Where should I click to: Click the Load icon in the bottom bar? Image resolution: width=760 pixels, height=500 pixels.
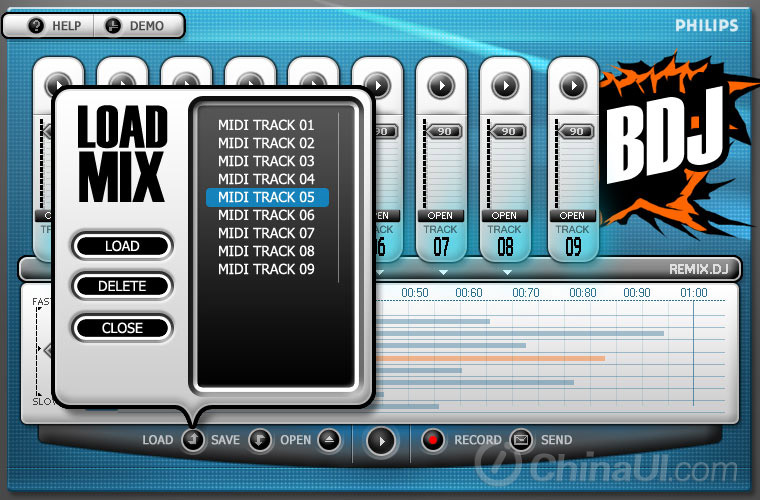(x=194, y=440)
